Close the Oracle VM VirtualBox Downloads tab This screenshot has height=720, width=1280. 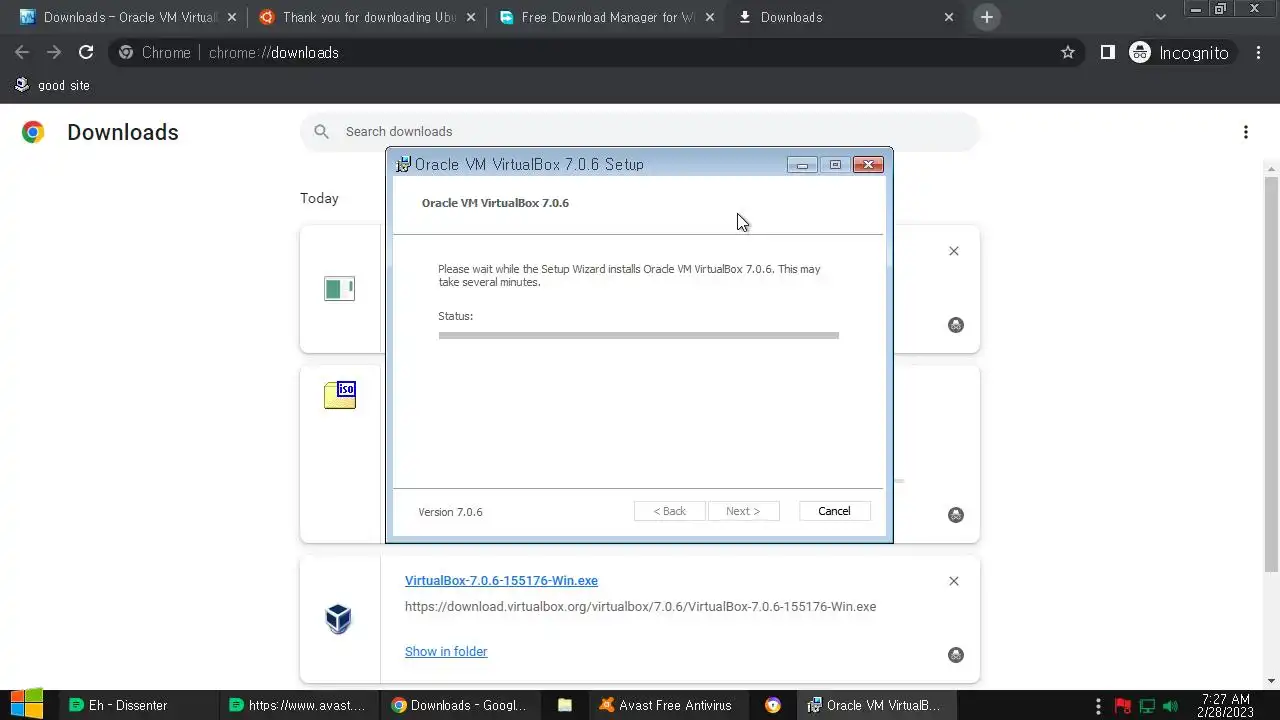[231, 17]
